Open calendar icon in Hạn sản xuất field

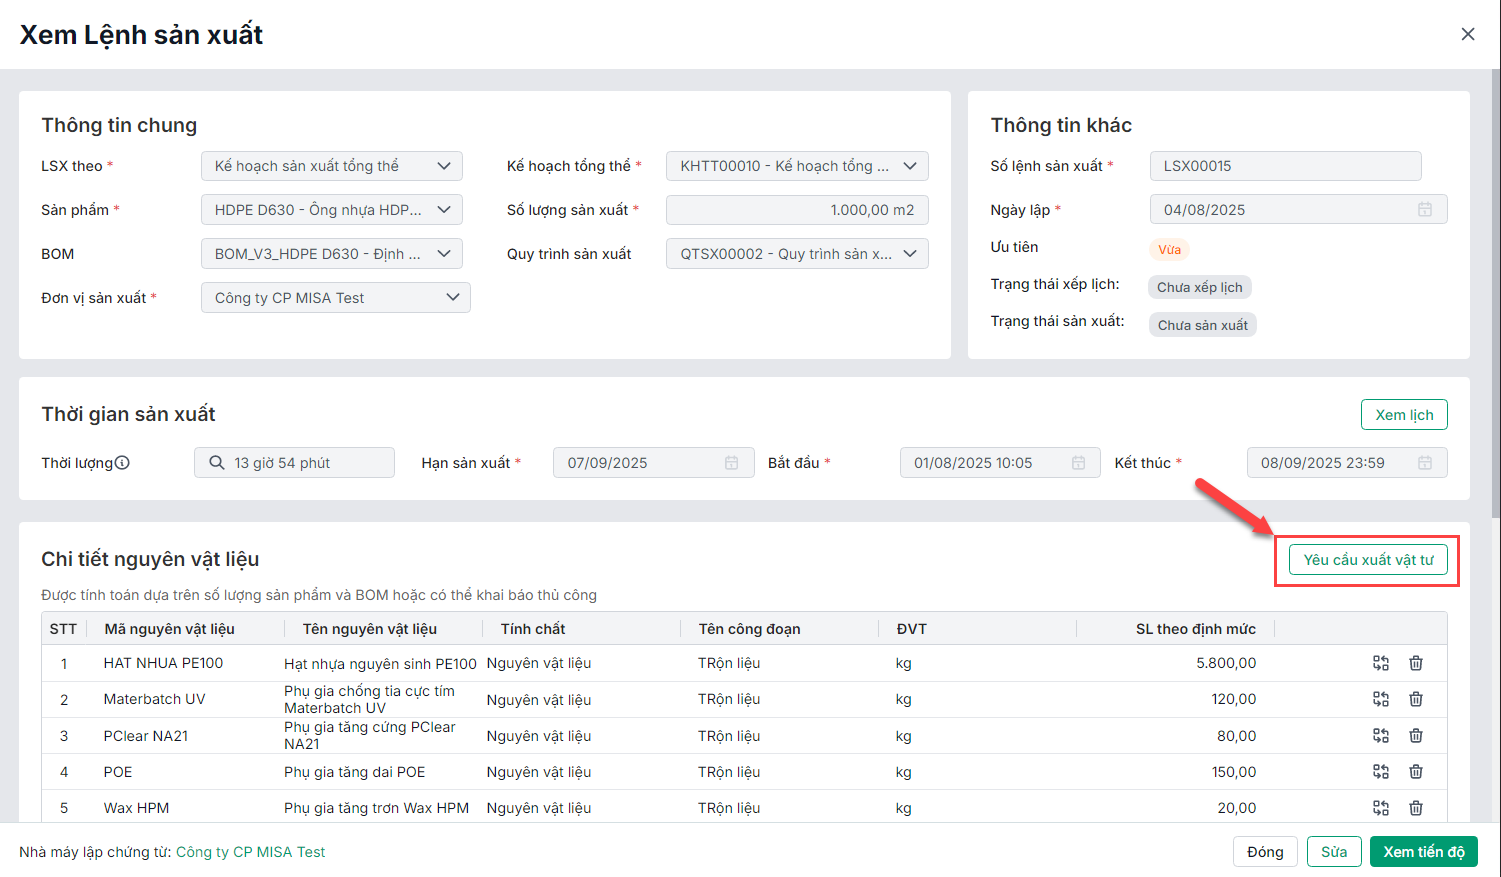pos(732,463)
